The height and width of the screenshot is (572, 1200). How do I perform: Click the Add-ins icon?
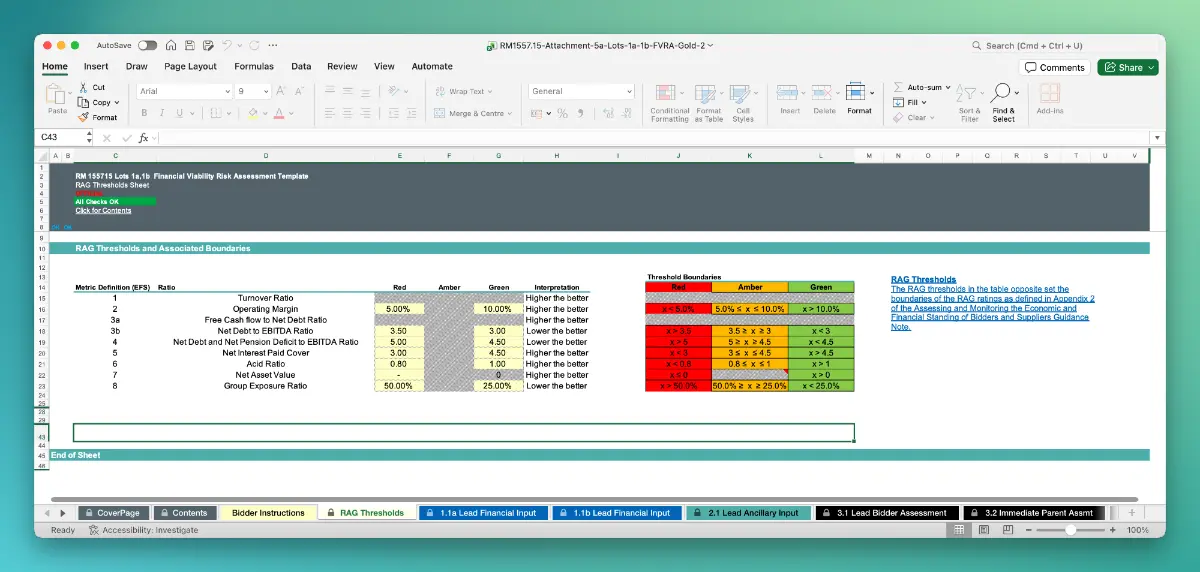coord(1049,94)
